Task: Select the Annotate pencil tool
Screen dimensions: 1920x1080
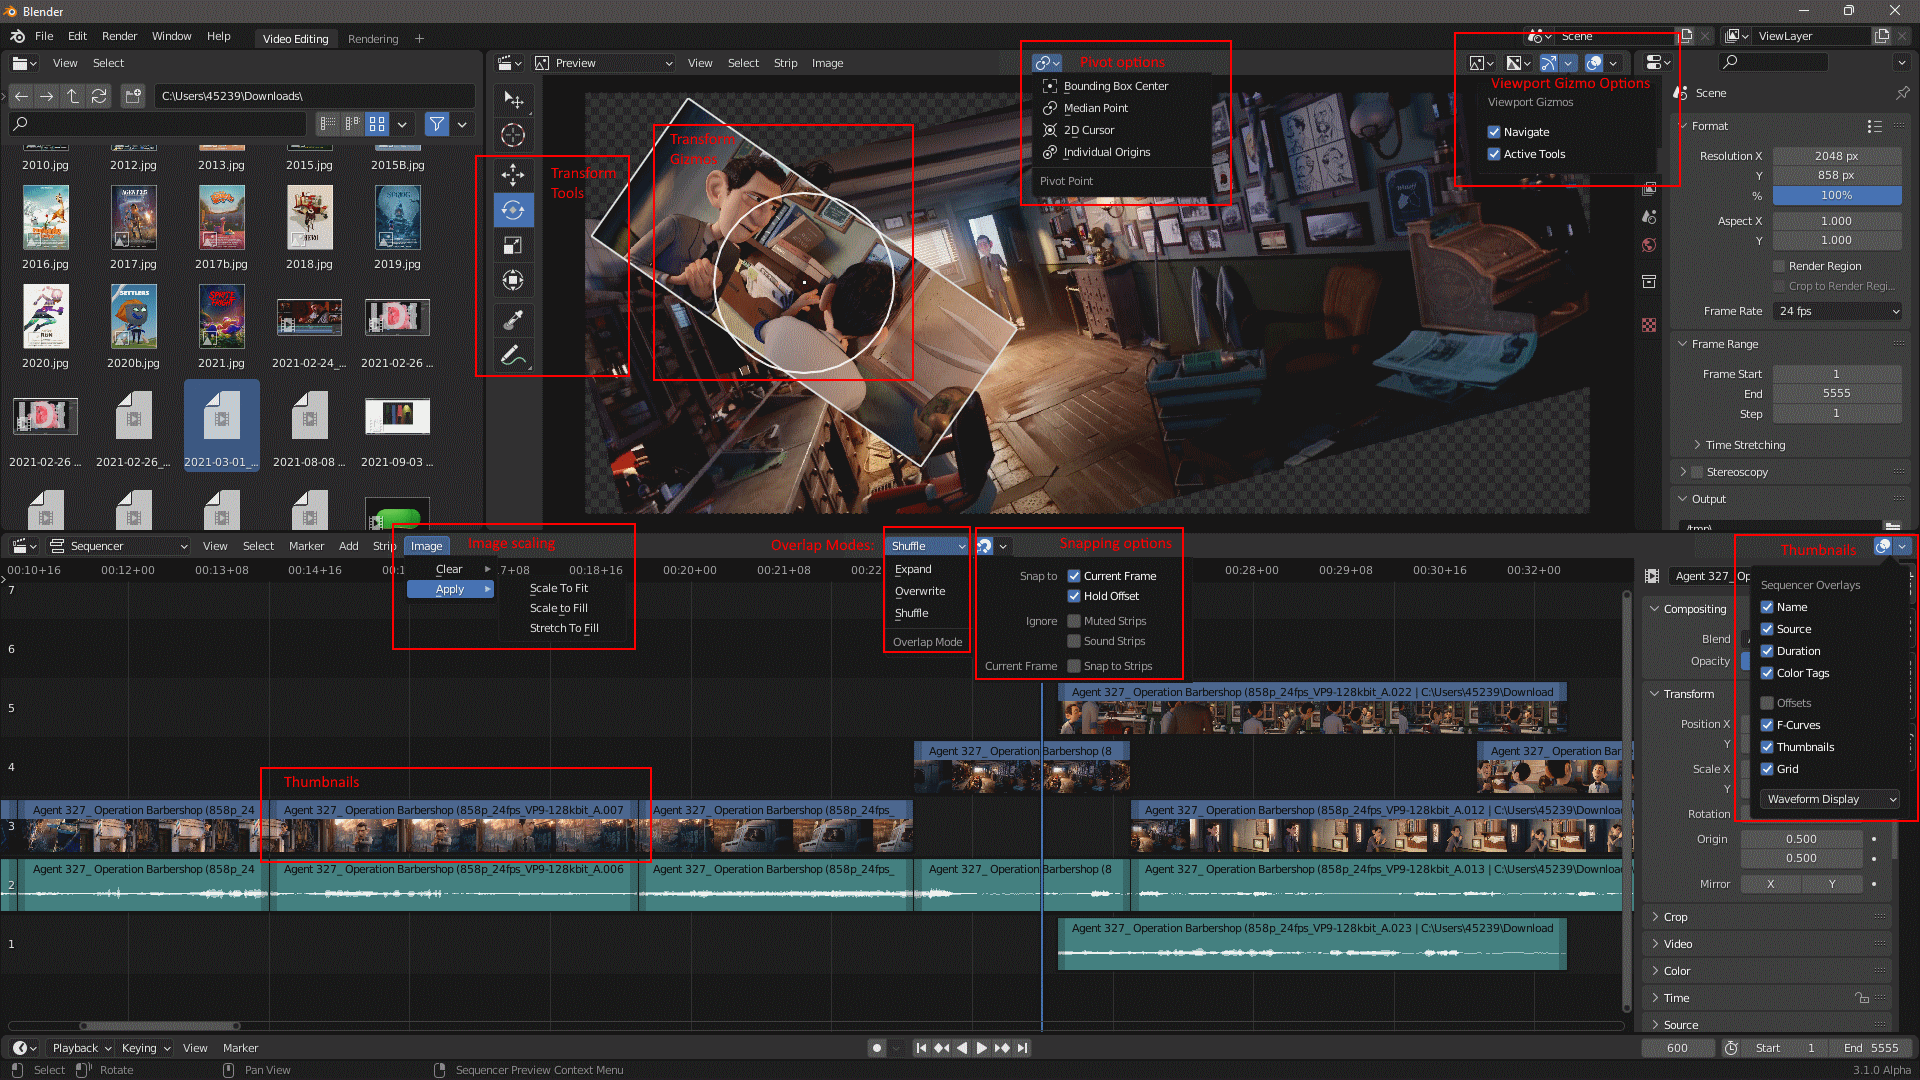Action: 513,355
